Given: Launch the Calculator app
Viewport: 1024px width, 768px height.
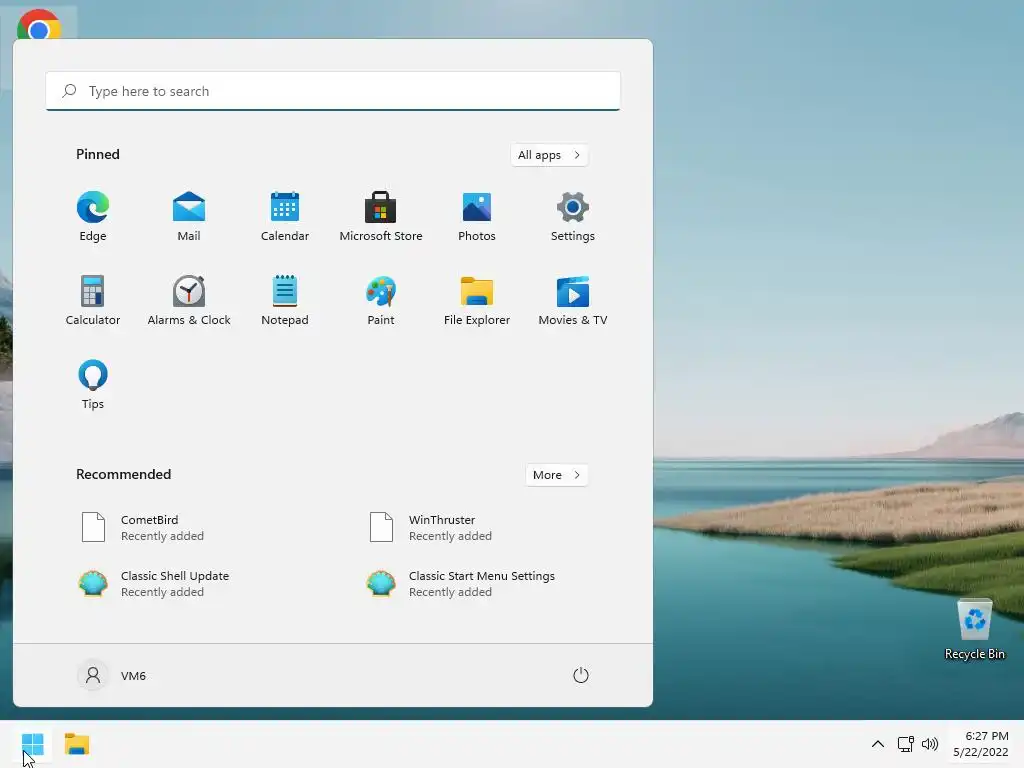Looking at the screenshot, I should (93, 300).
